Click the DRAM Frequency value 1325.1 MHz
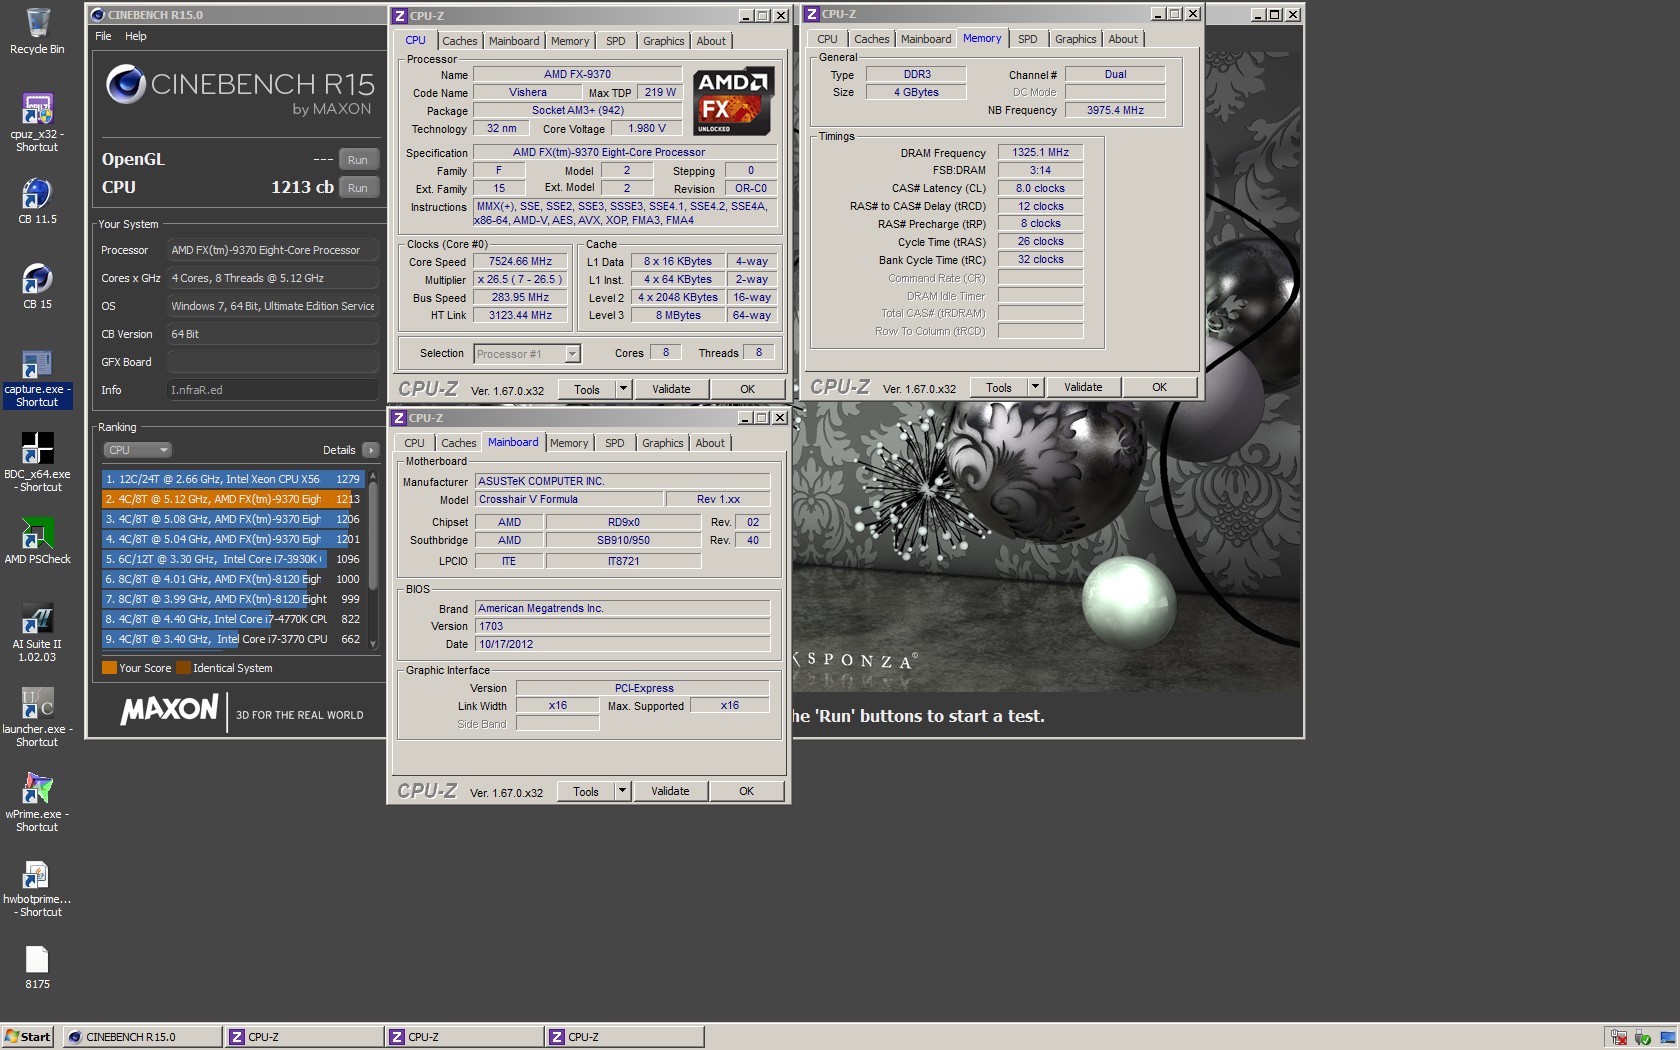The height and width of the screenshot is (1050, 1680). tap(1040, 153)
